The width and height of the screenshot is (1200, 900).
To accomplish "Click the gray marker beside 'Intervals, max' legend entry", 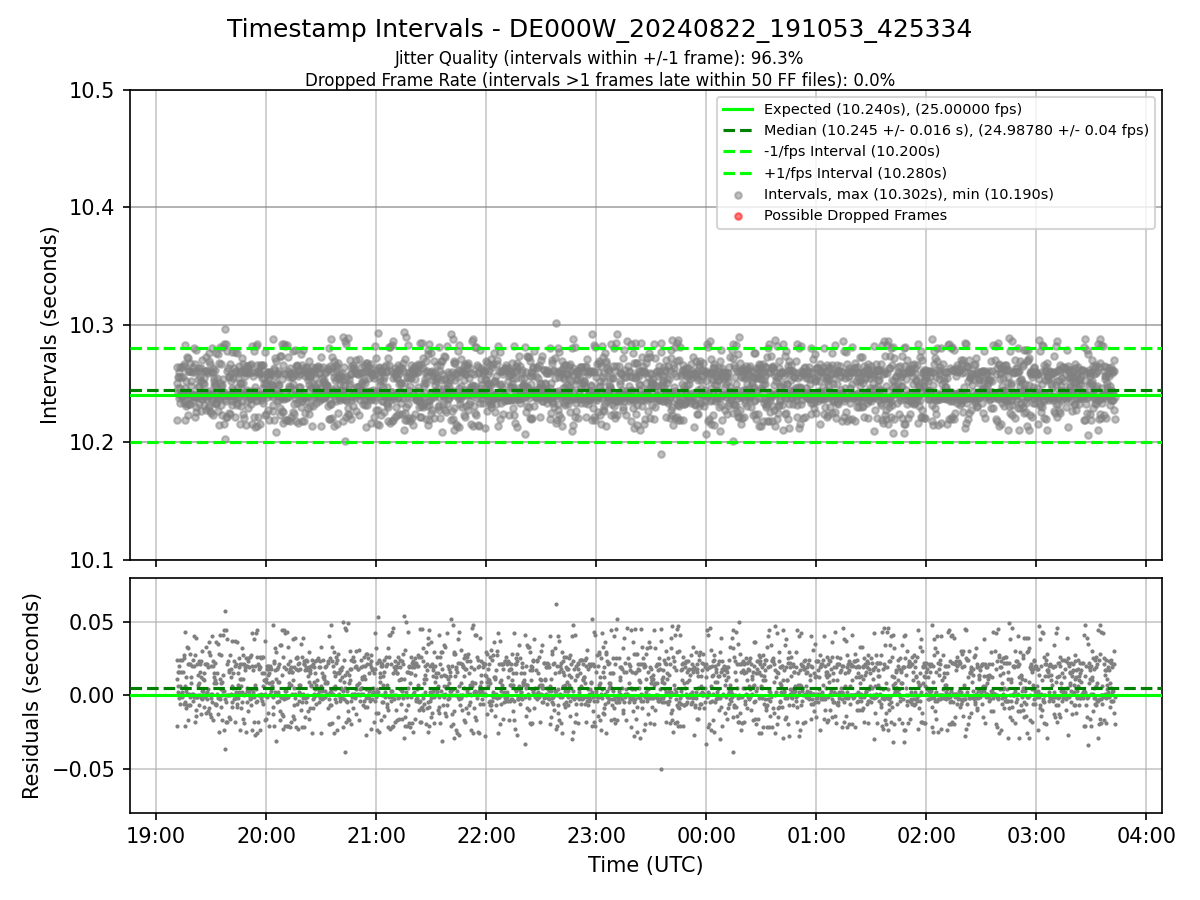I will [738, 195].
